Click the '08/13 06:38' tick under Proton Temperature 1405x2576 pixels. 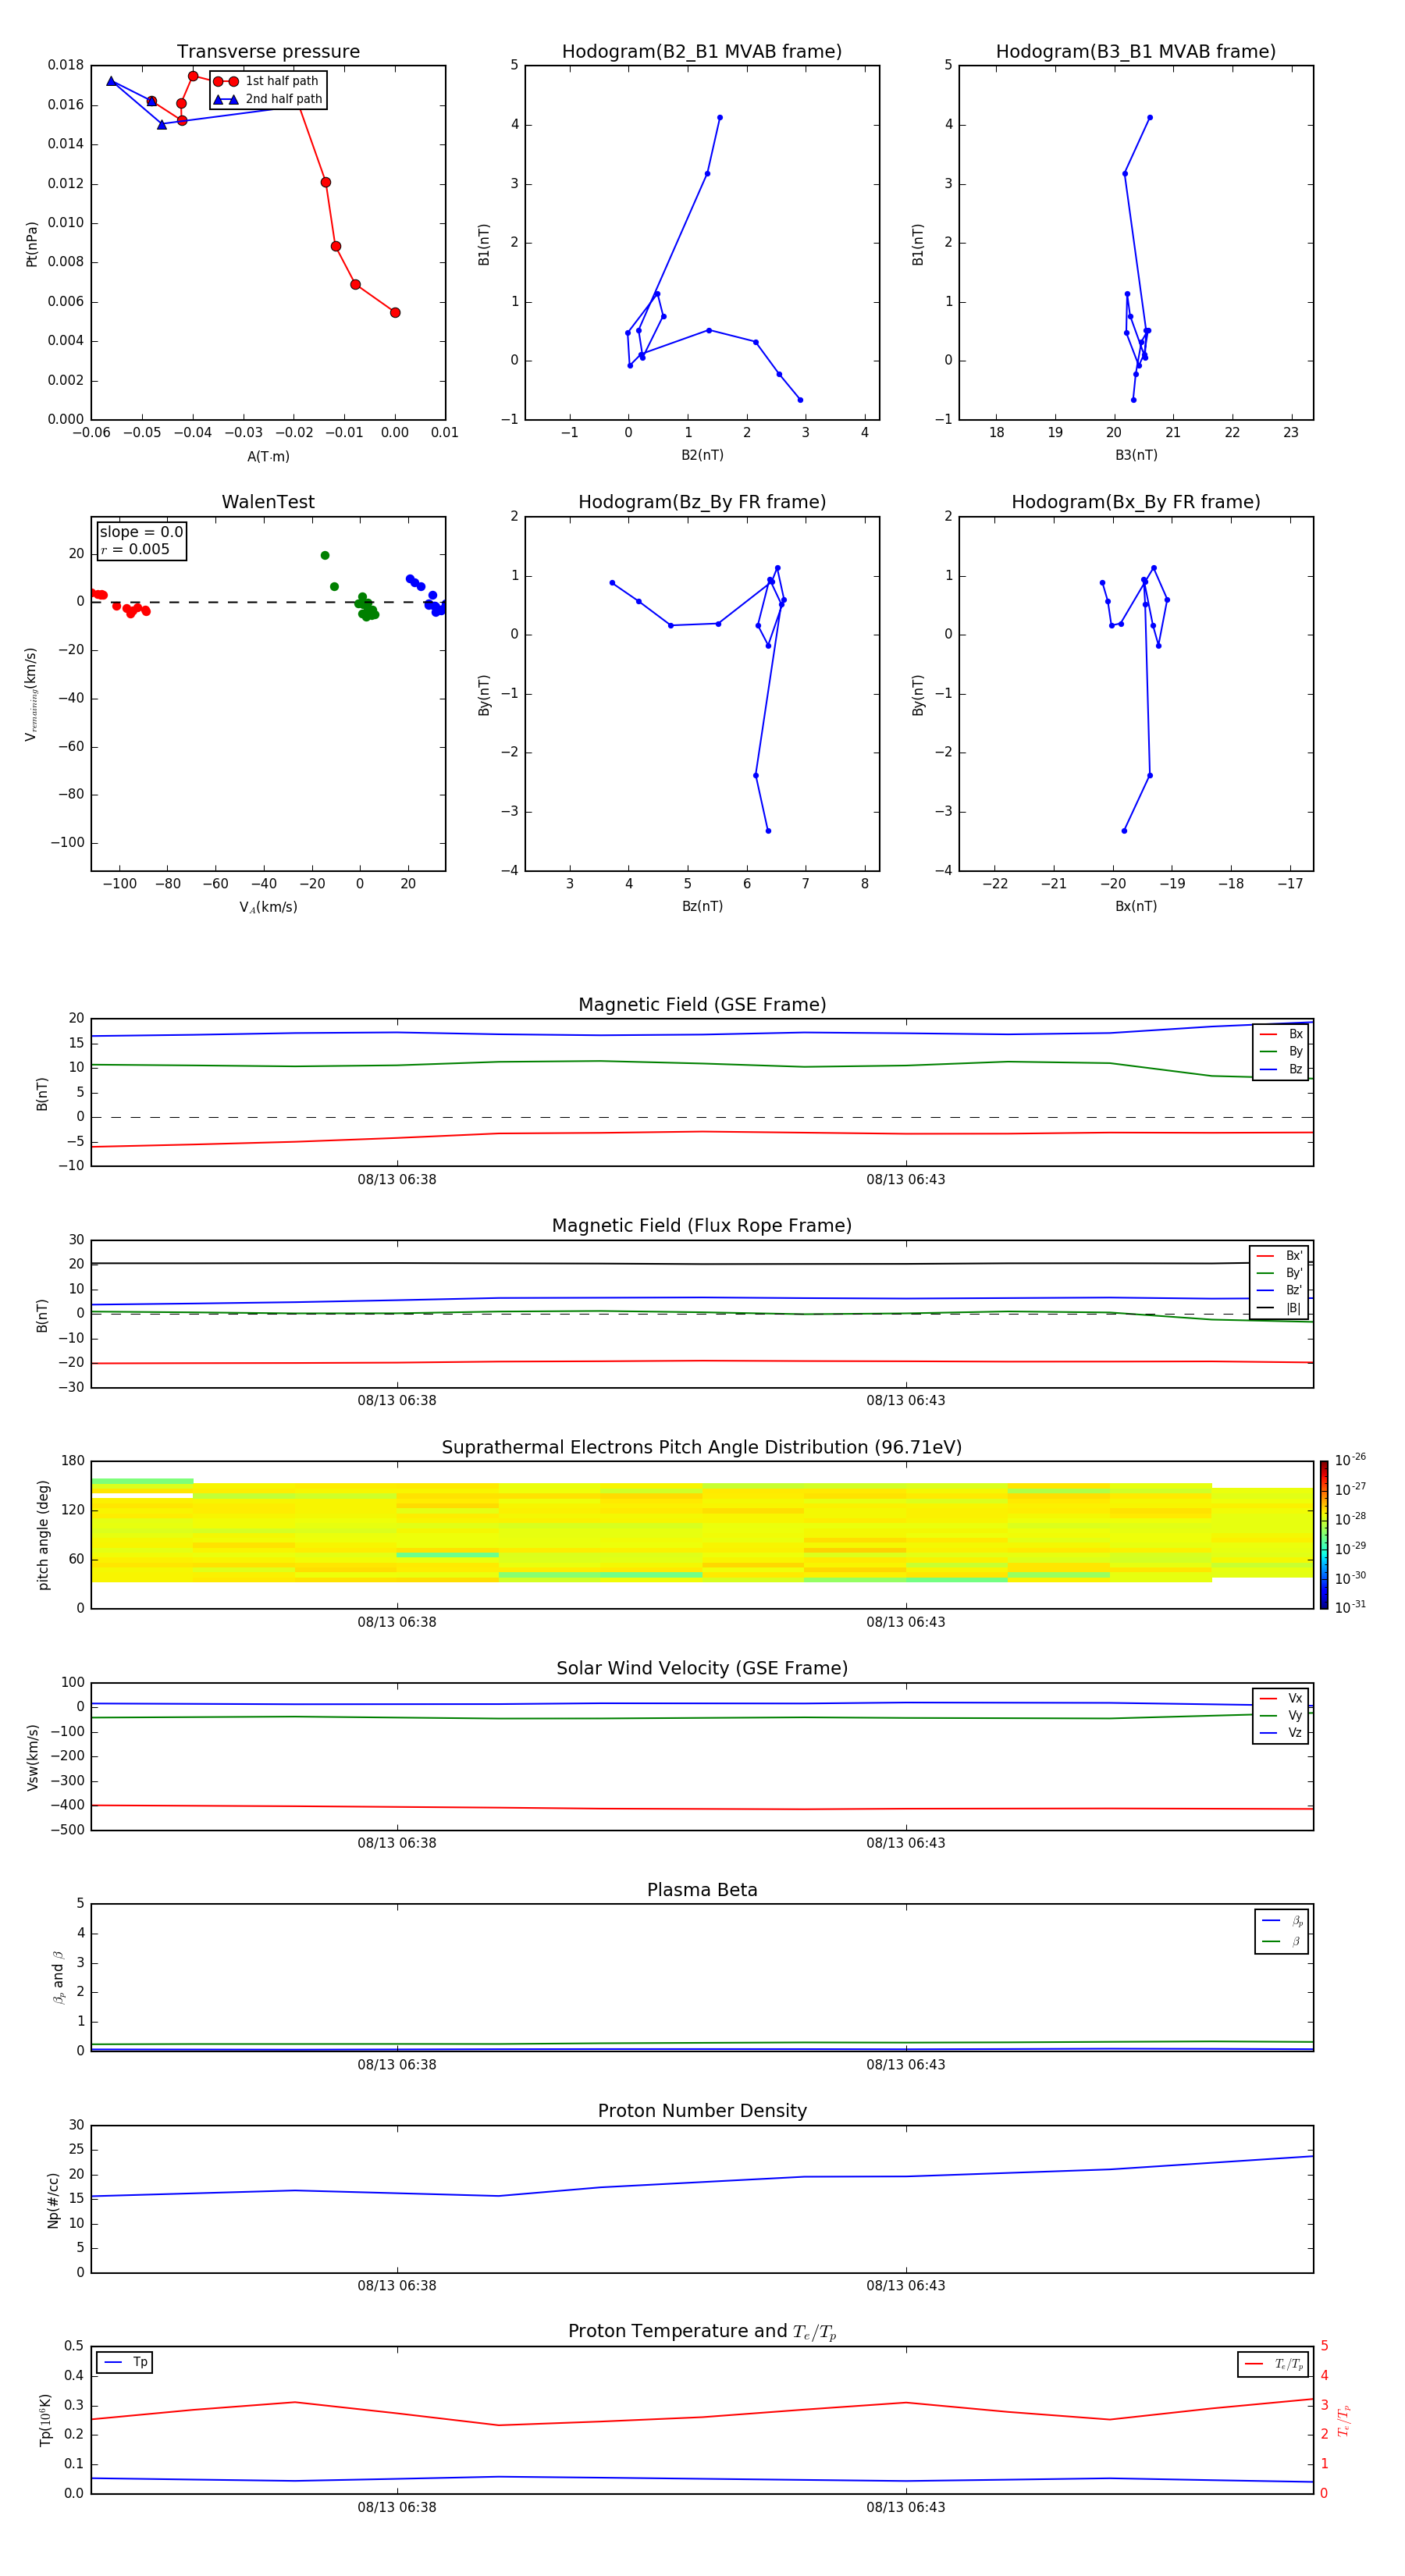[x=397, y=2507]
